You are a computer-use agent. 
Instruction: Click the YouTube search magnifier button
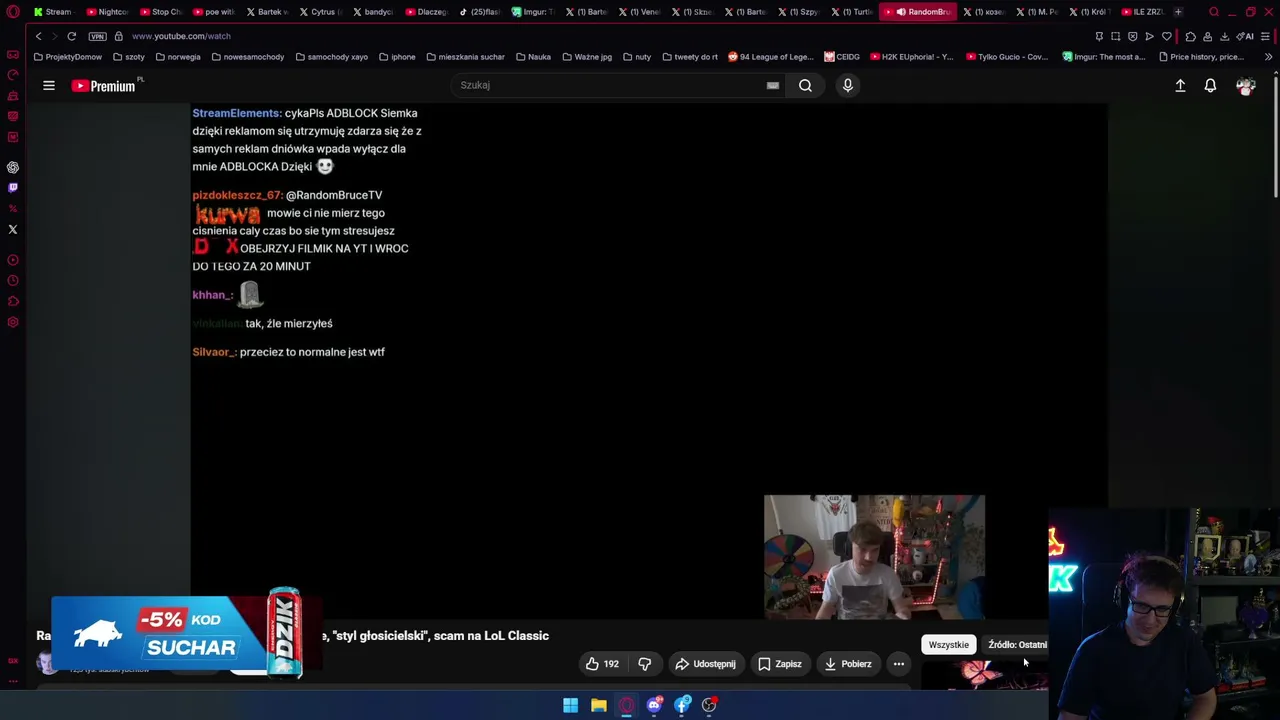tap(805, 85)
